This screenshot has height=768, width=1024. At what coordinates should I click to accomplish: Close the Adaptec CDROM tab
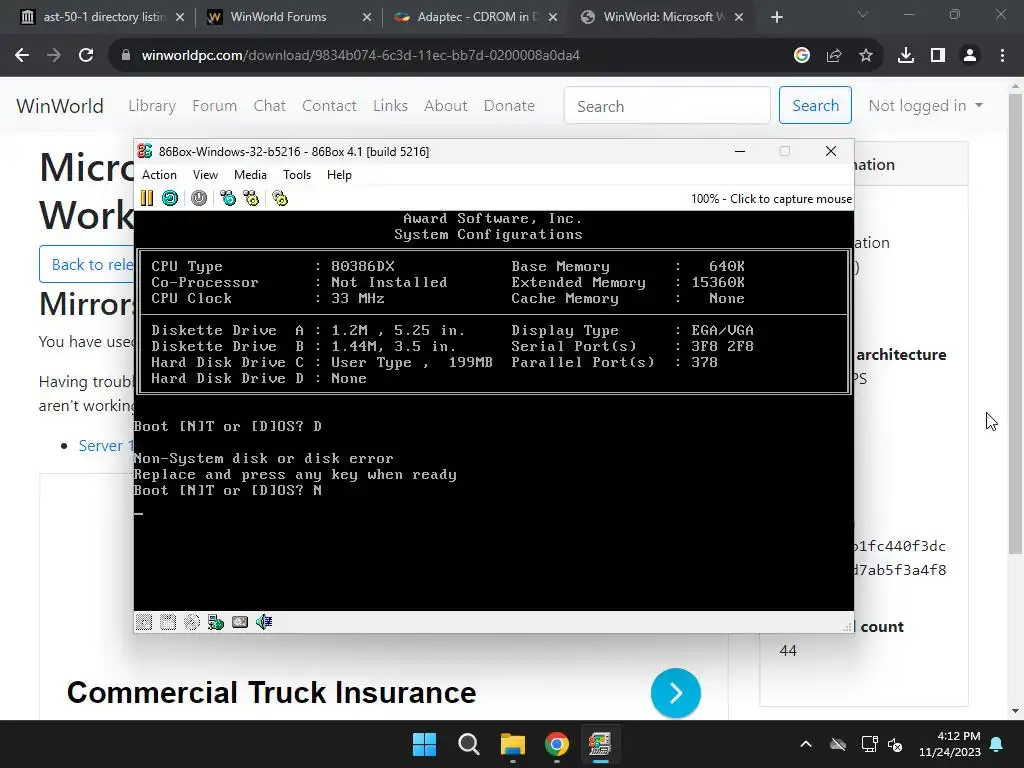[x=553, y=17]
